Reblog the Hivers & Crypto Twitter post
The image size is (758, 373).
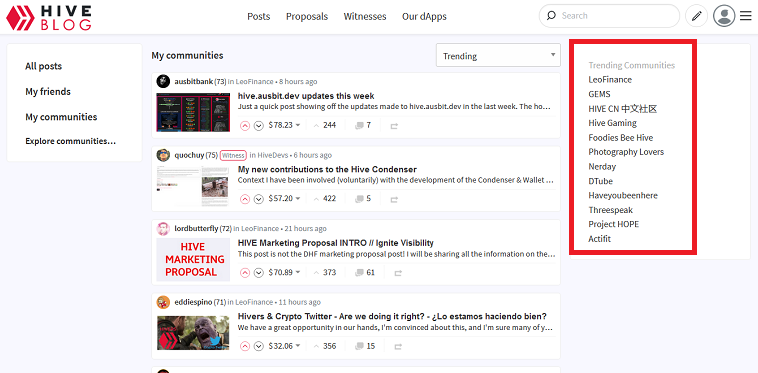[x=398, y=346]
